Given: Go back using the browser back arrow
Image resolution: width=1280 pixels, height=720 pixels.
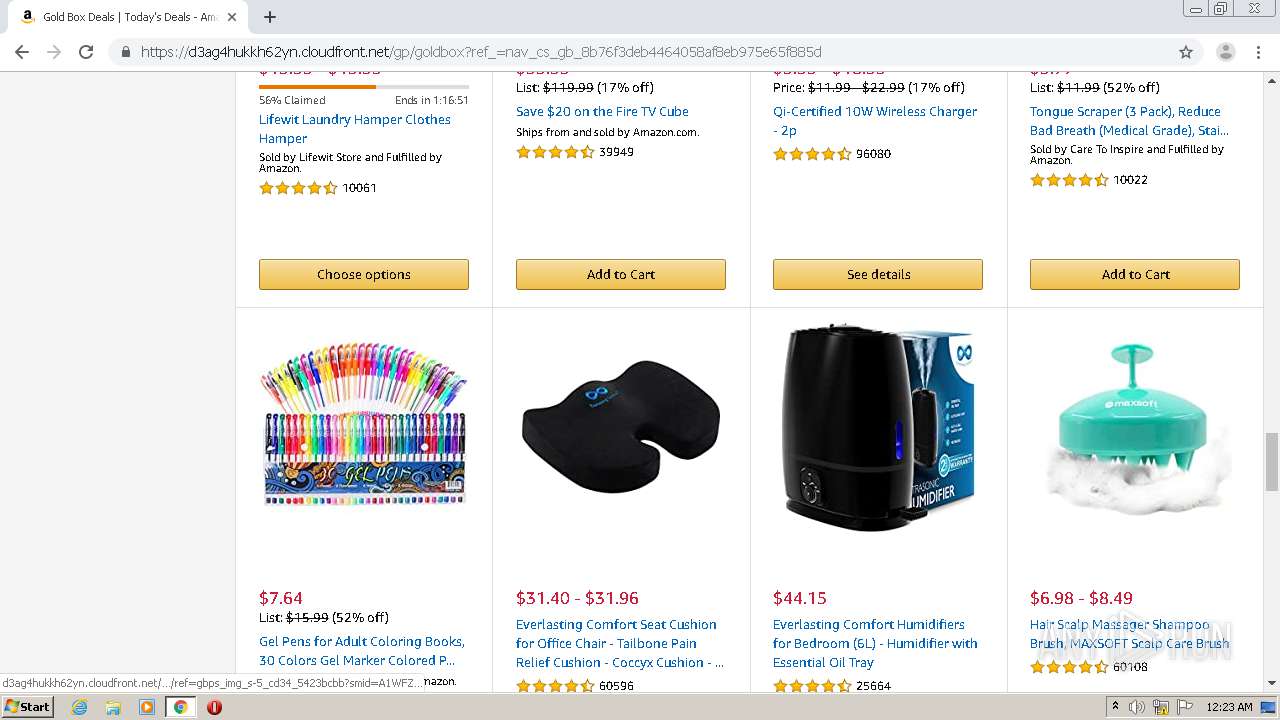Looking at the screenshot, I should coord(22,52).
